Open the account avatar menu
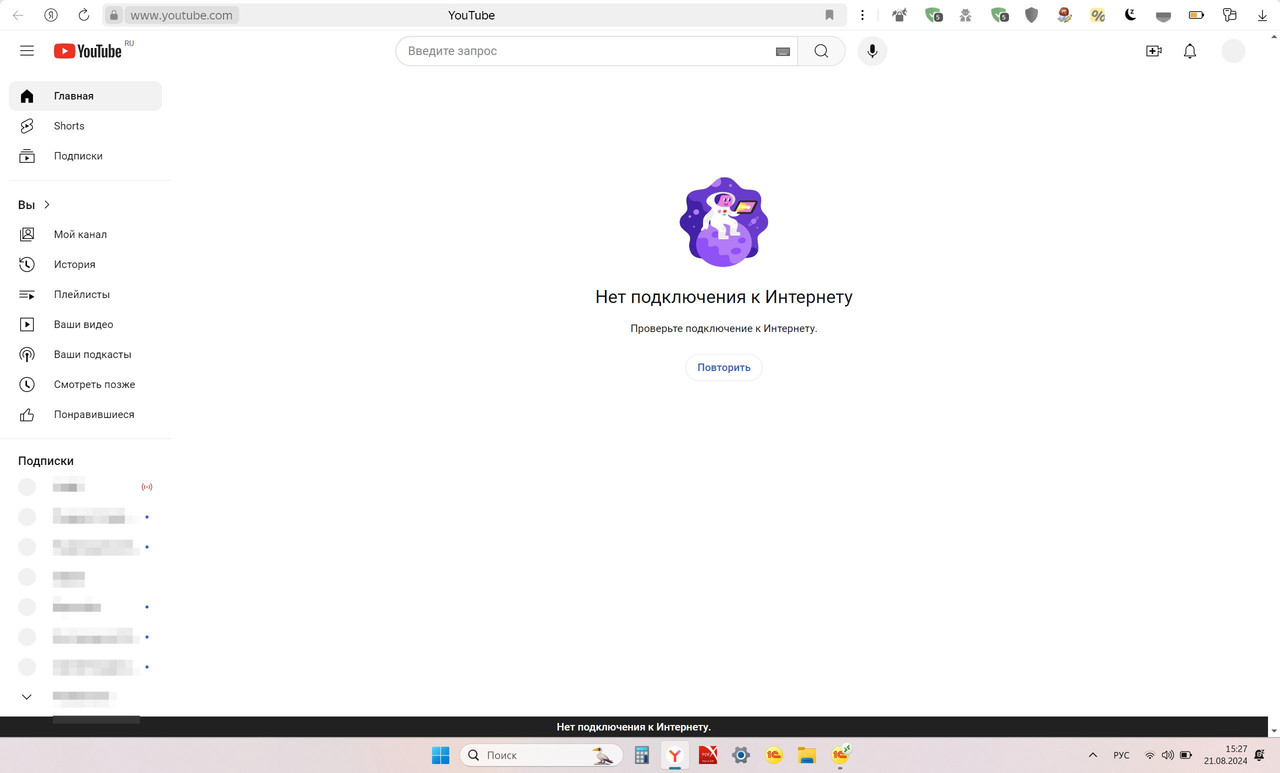 click(x=1234, y=51)
